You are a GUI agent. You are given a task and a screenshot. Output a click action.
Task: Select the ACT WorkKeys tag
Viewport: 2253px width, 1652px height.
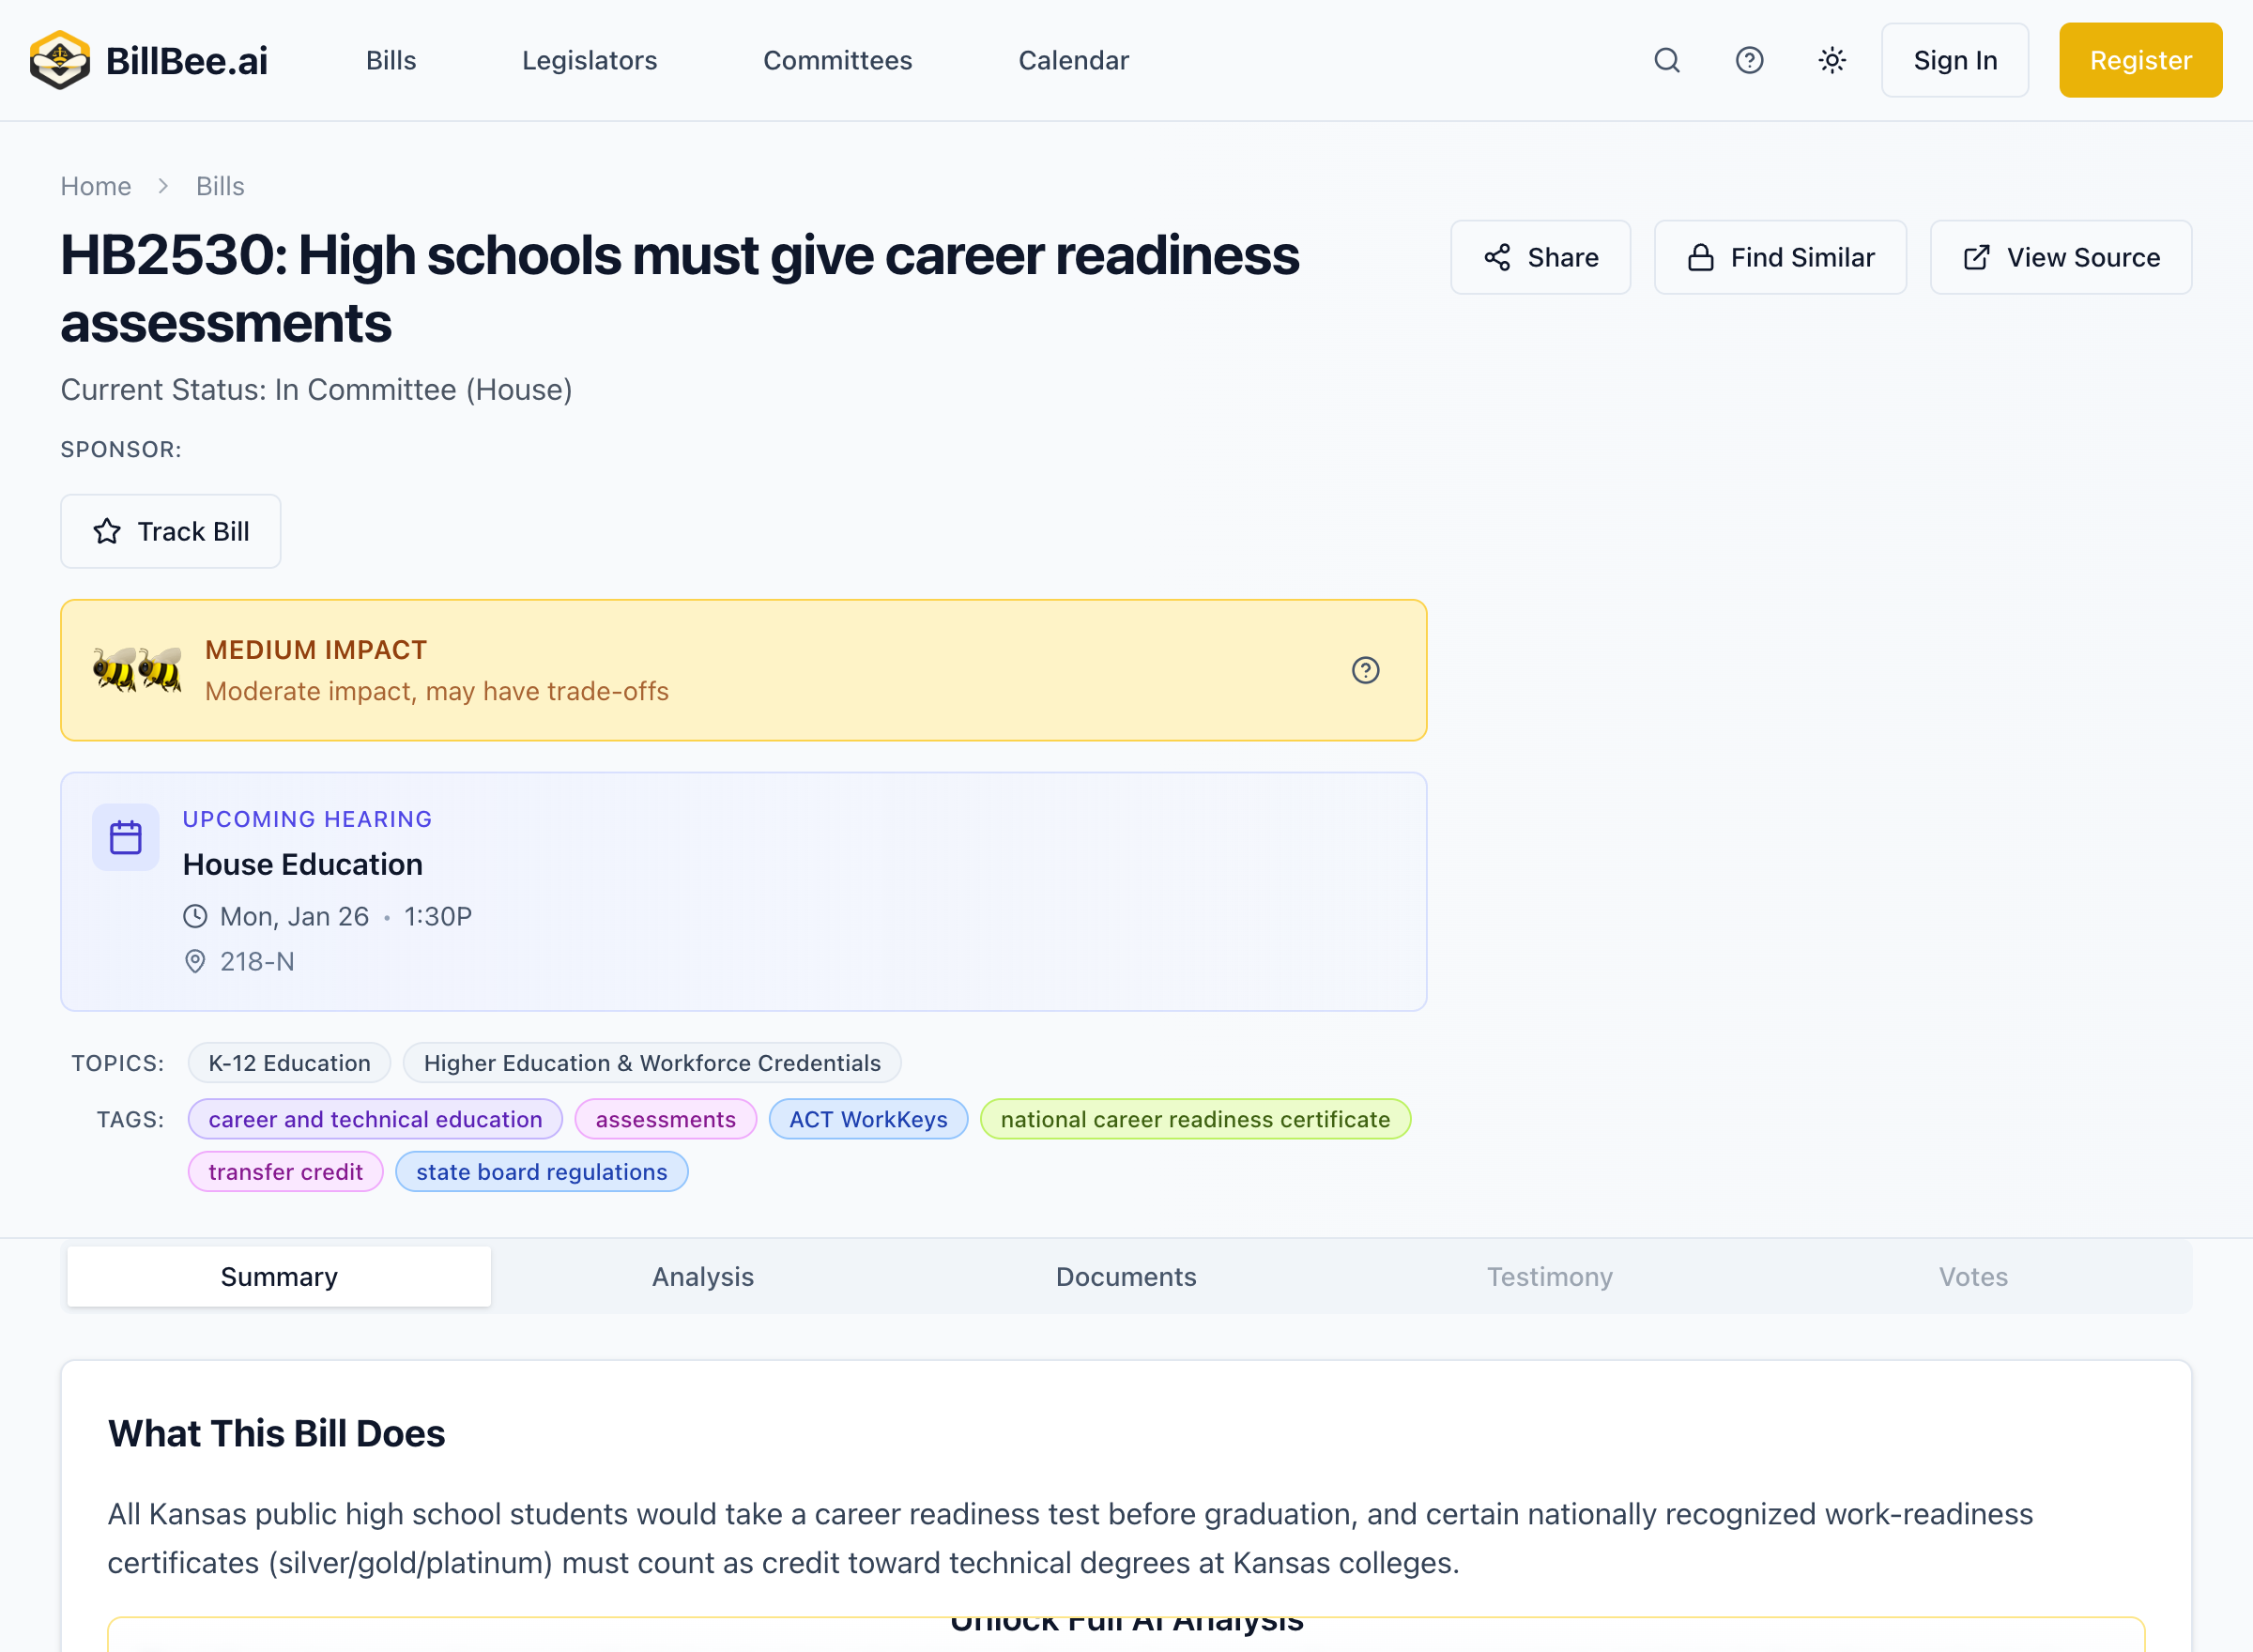pos(868,1119)
